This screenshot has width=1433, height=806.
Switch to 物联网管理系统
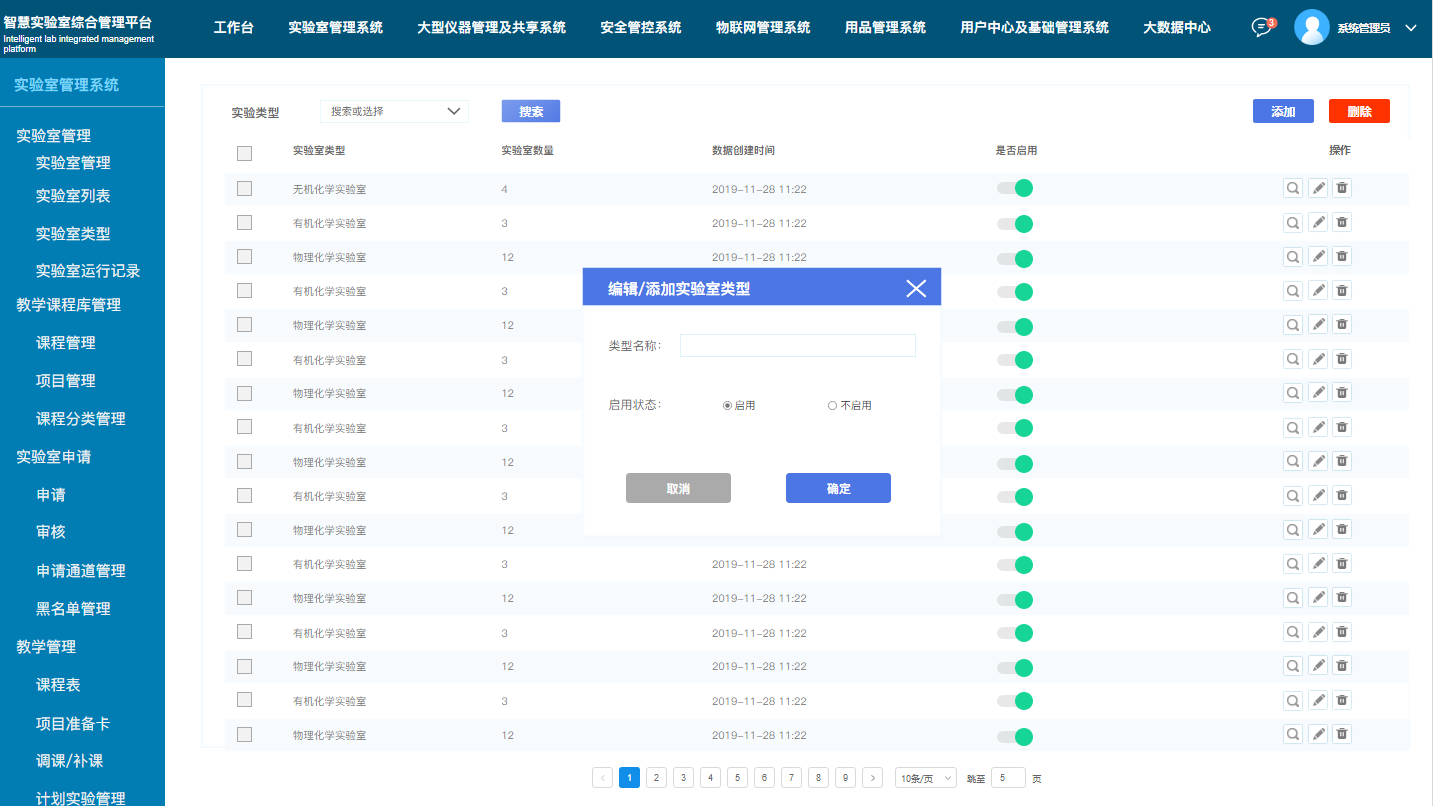[x=763, y=28]
